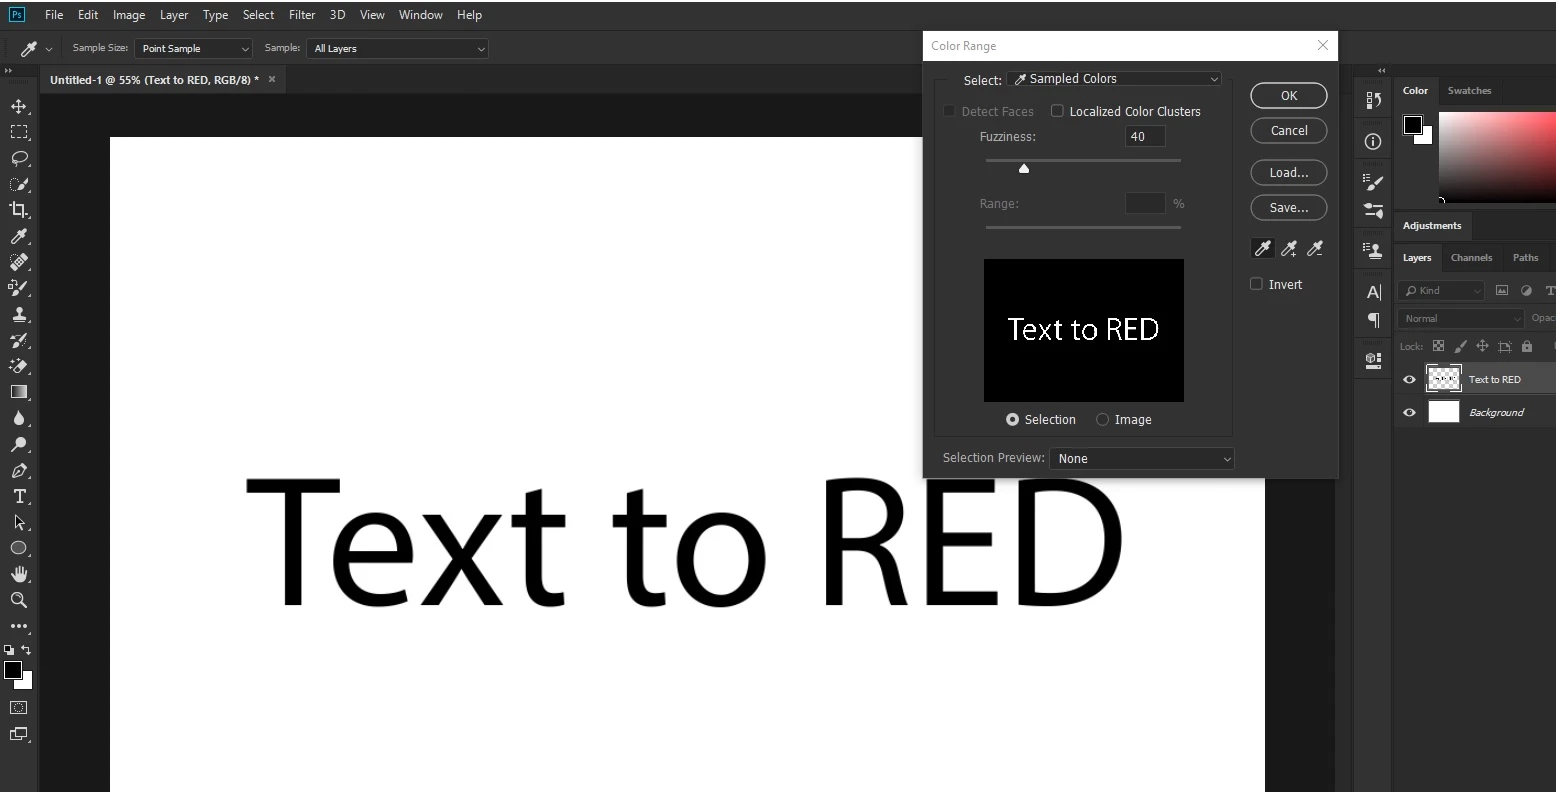Select the Spot Healing Brush tool
1556x792 pixels.
19,262
